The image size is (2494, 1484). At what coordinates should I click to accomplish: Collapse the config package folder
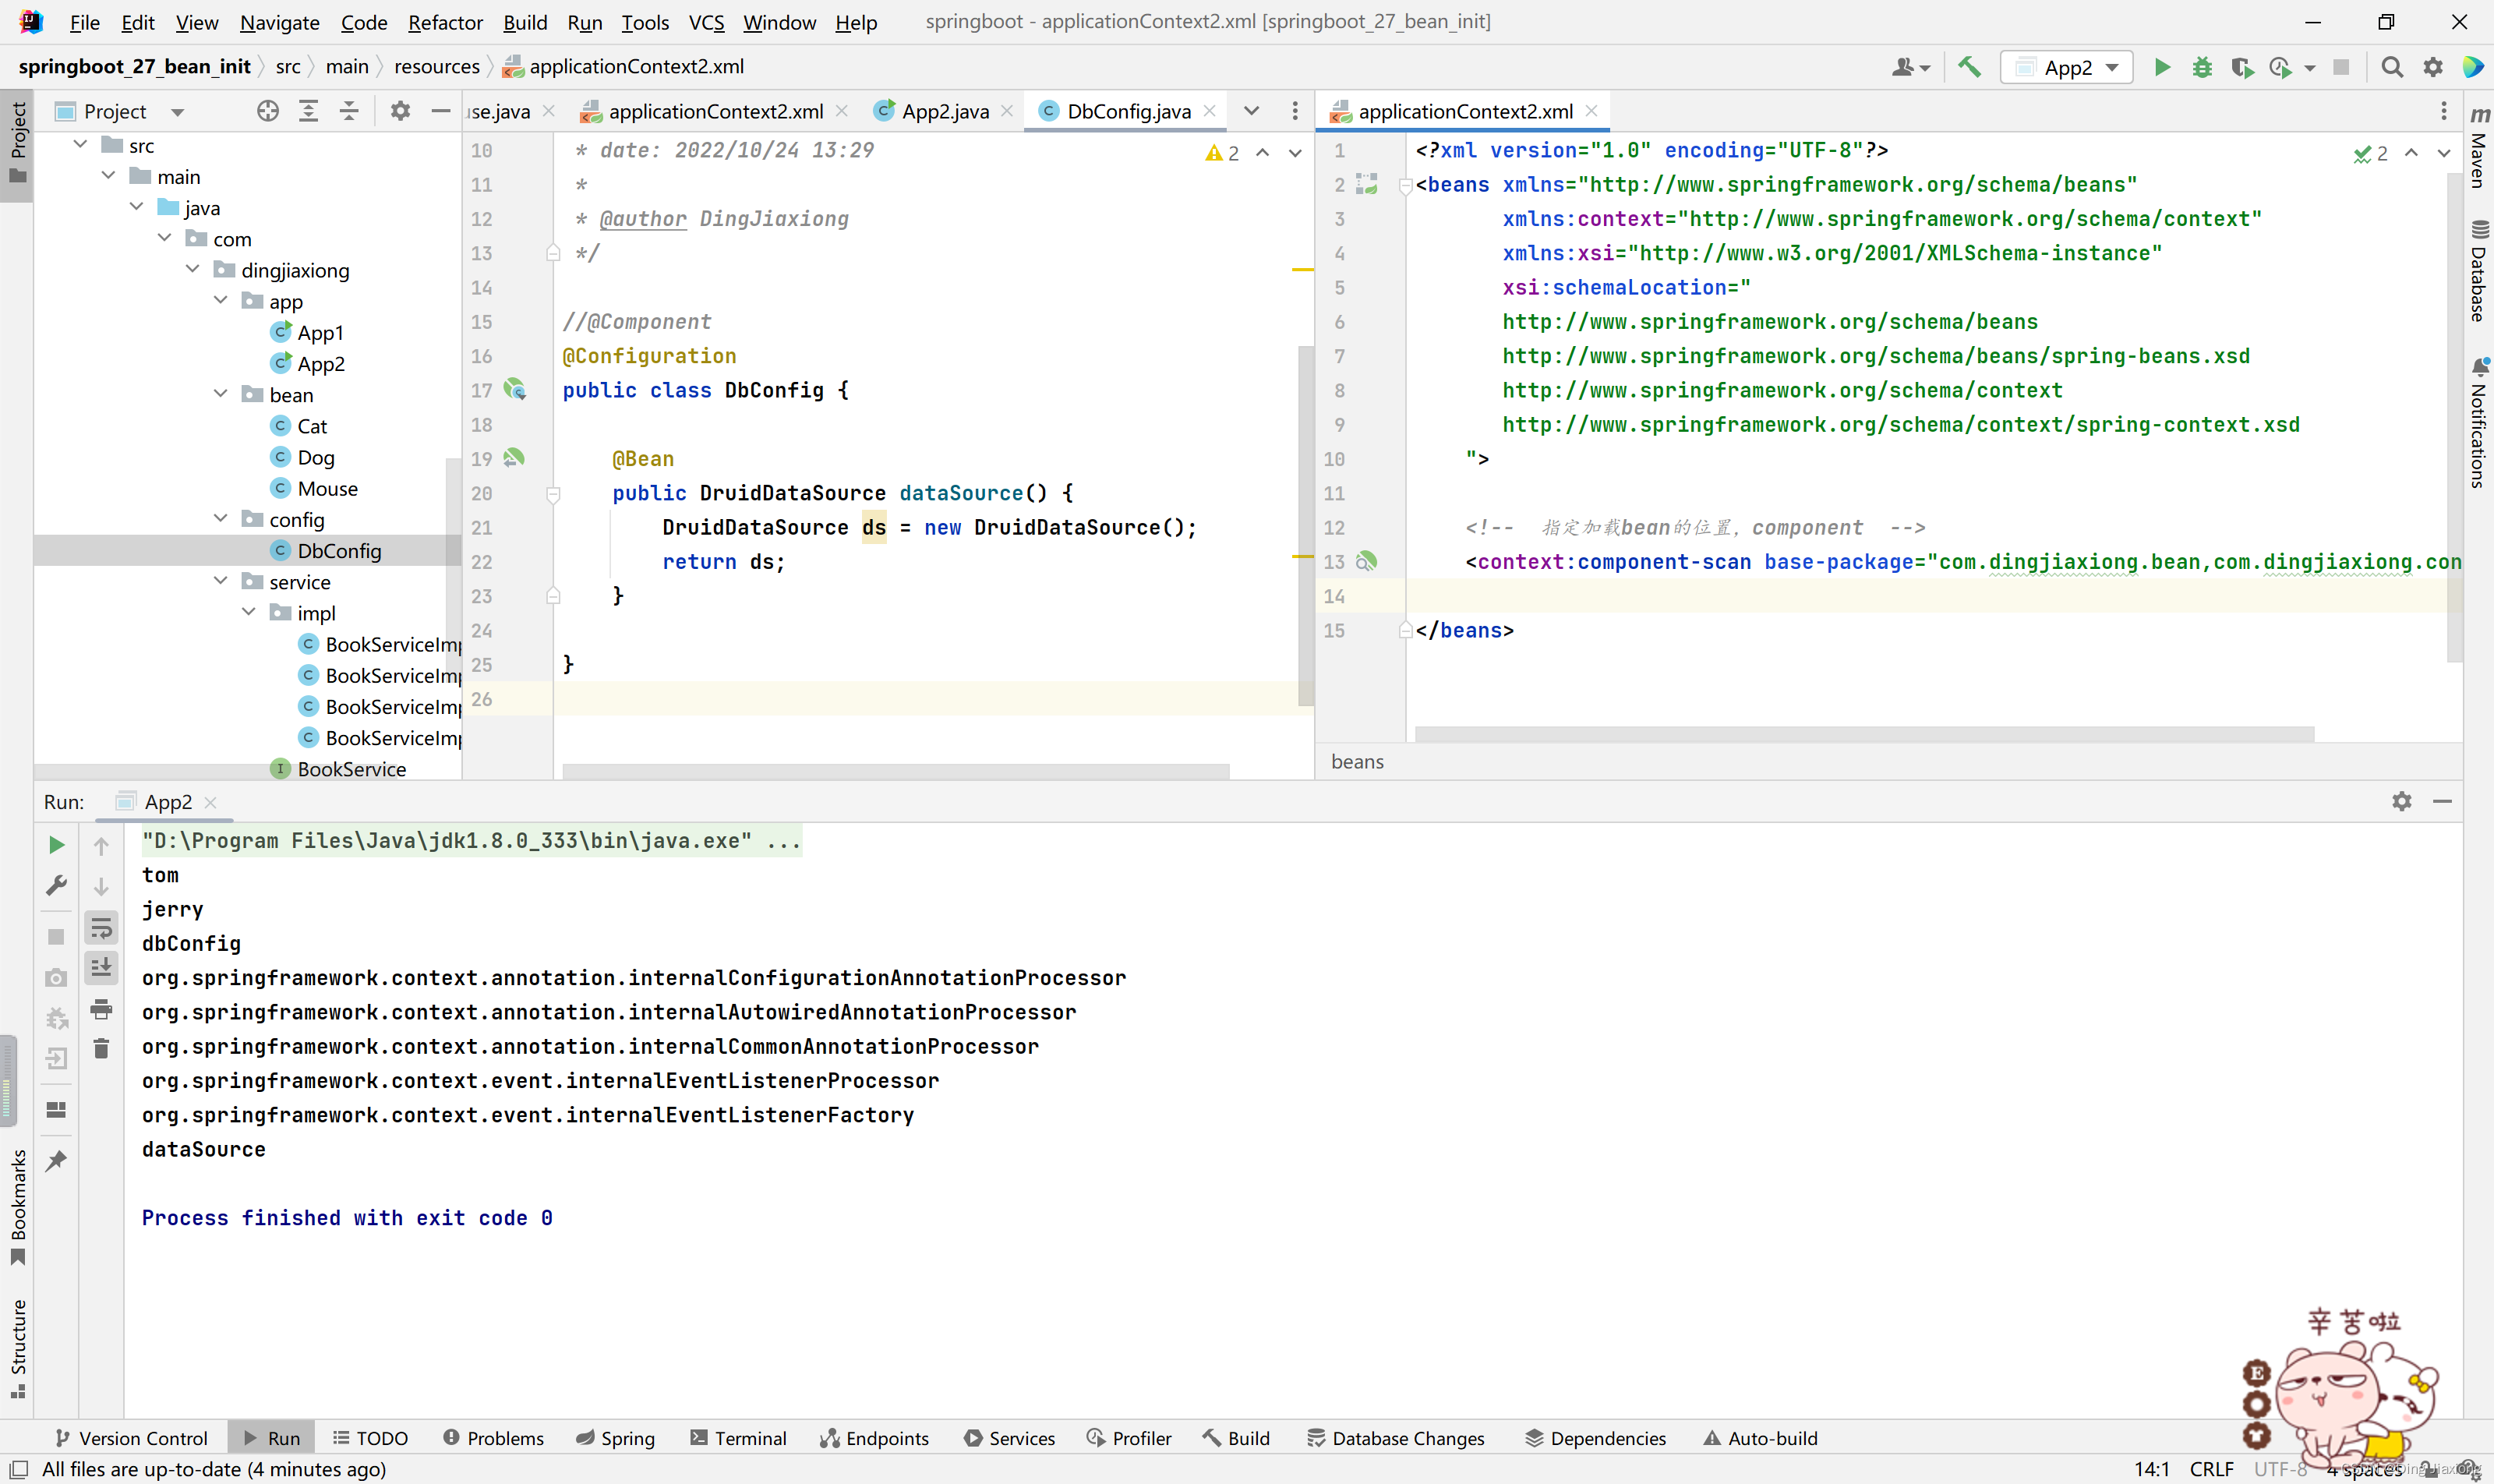click(x=221, y=519)
